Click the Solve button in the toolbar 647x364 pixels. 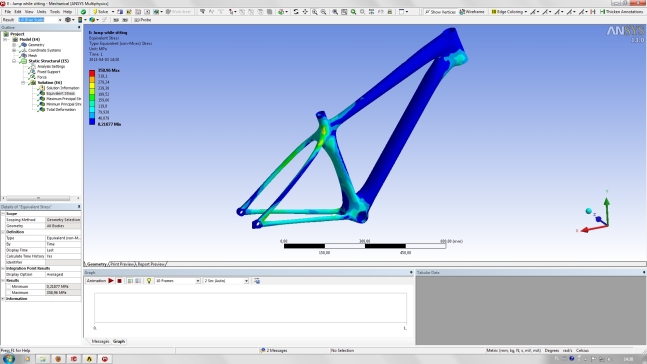(100, 12)
